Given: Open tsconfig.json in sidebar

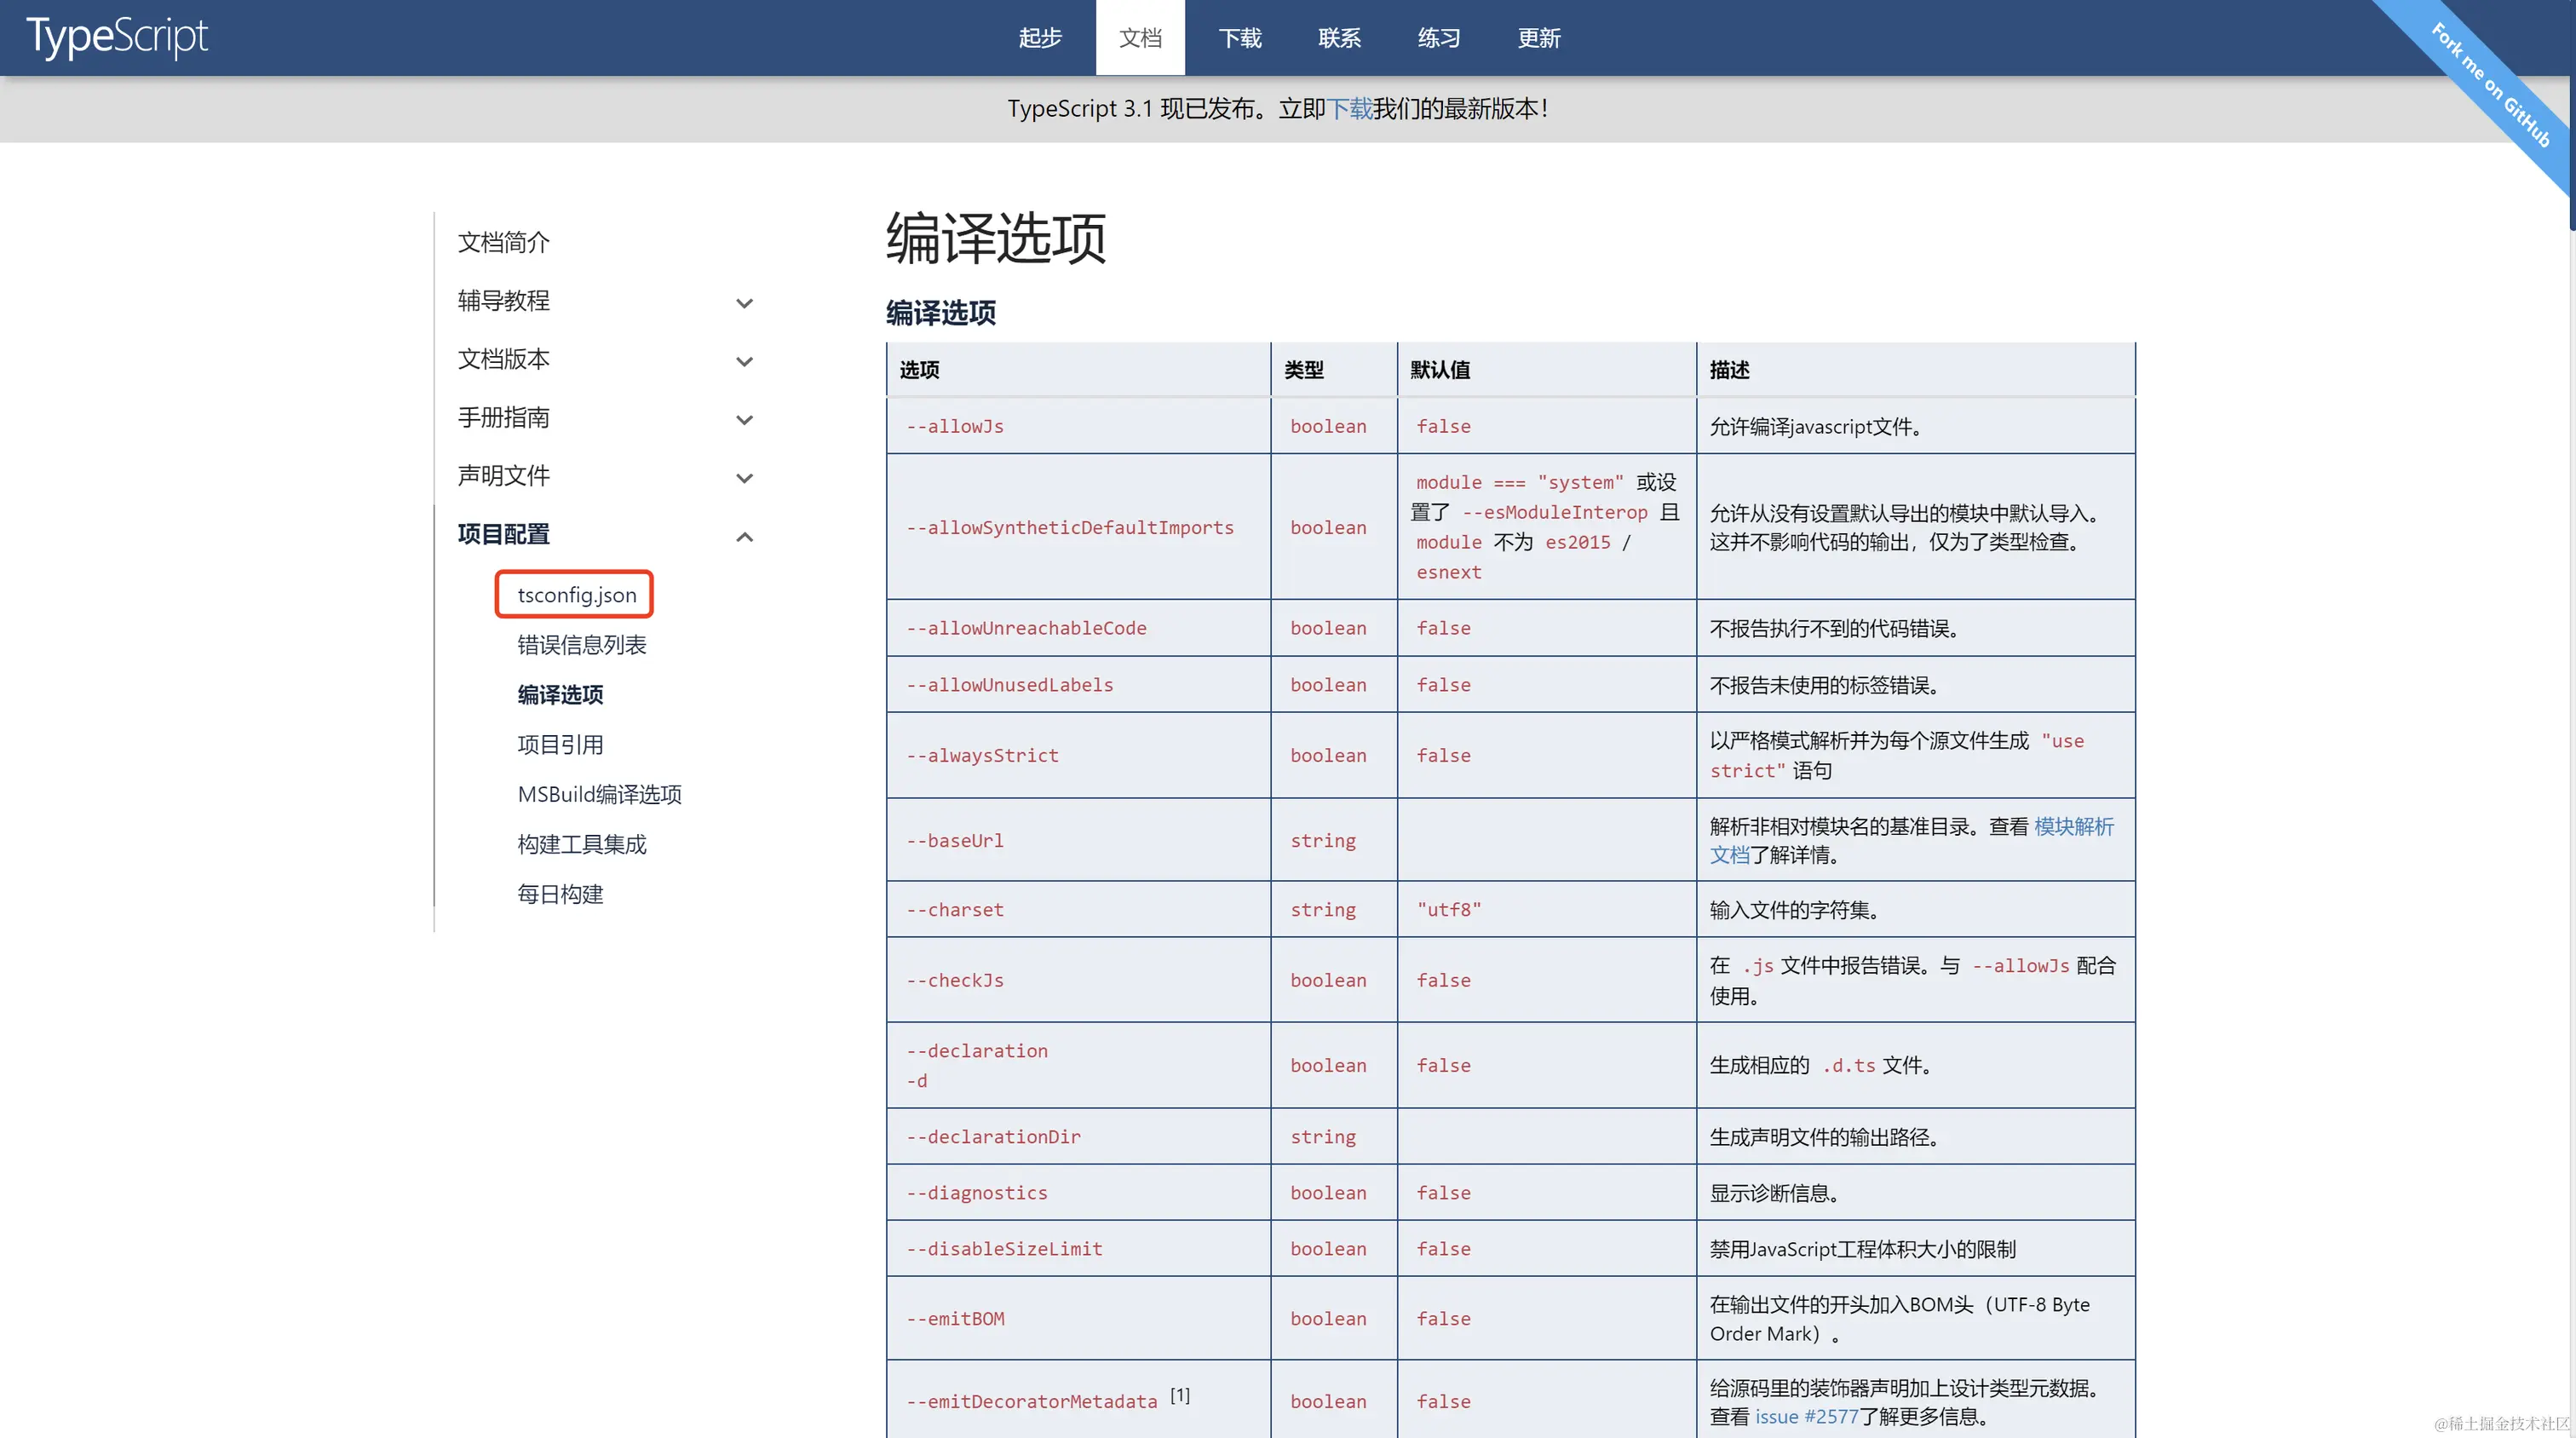Looking at the screenshot, I should click(576, 595).
